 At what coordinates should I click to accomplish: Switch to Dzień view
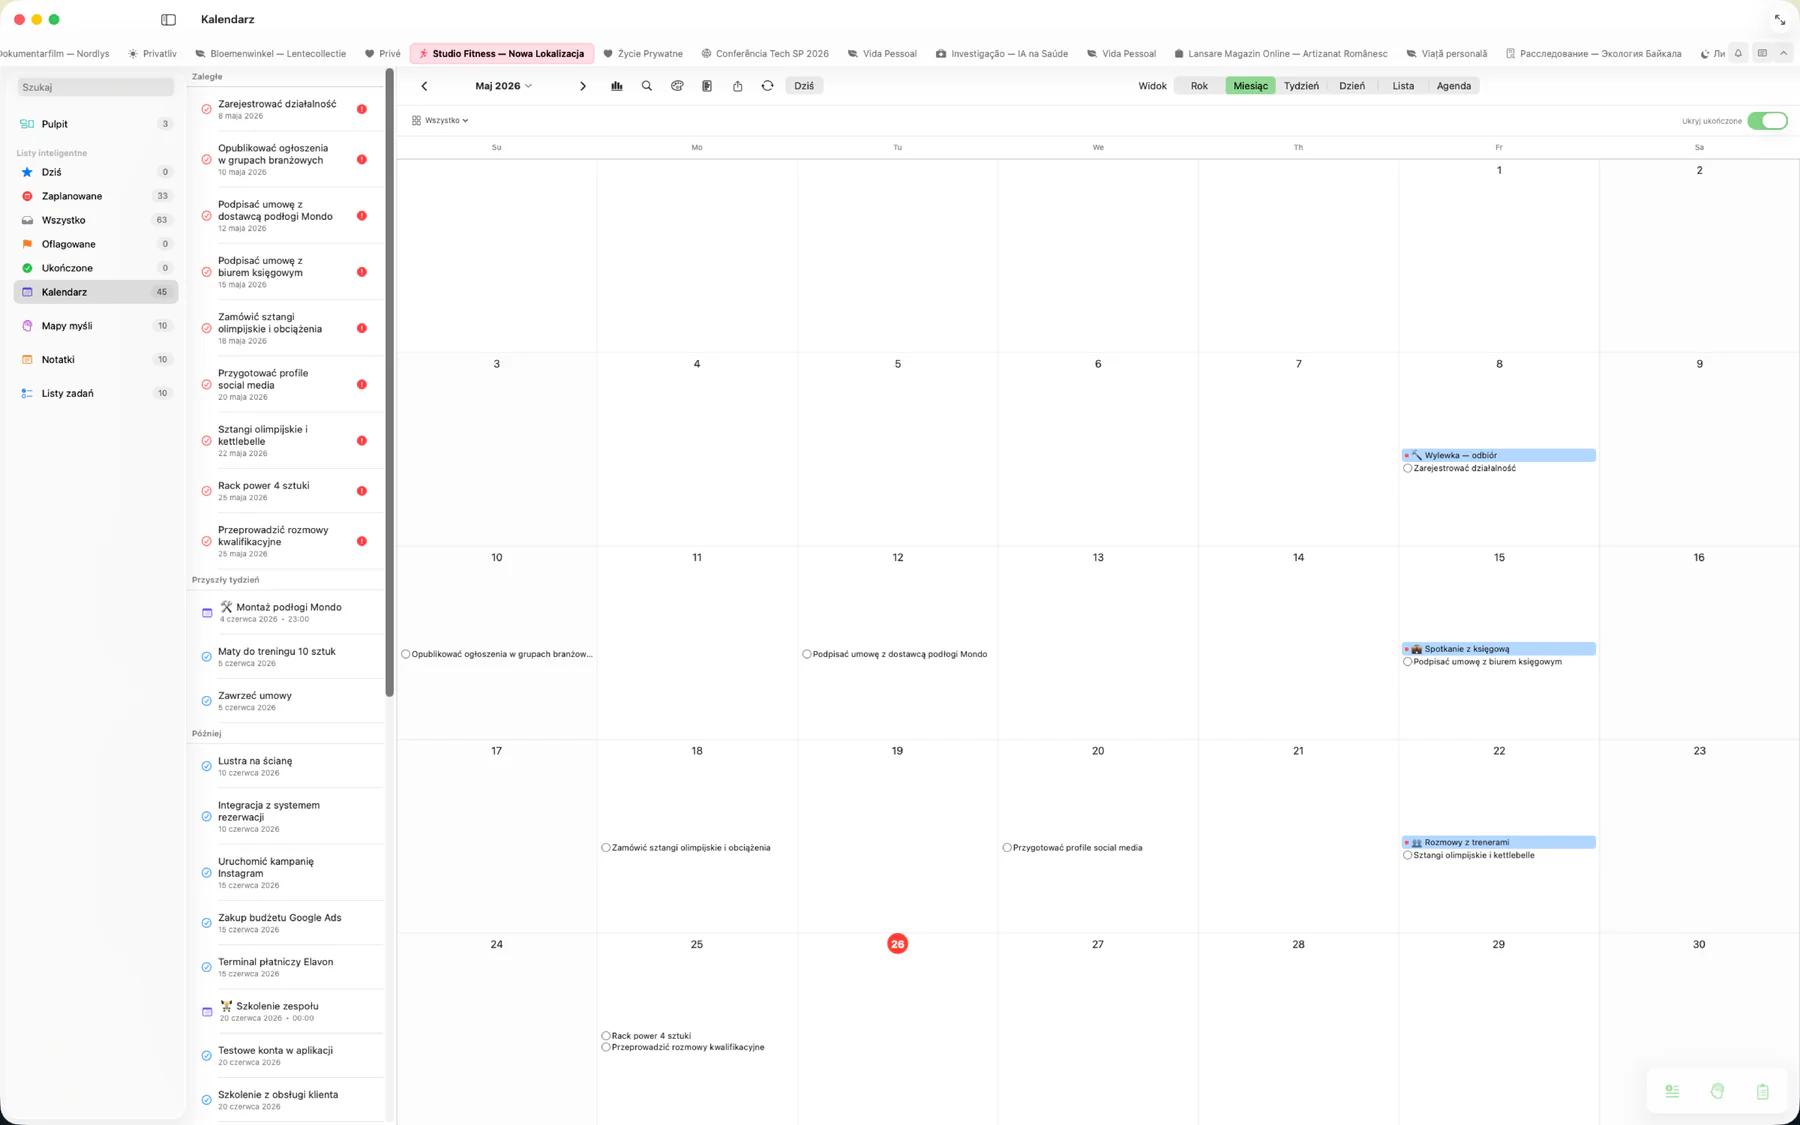coord(1352,86)
